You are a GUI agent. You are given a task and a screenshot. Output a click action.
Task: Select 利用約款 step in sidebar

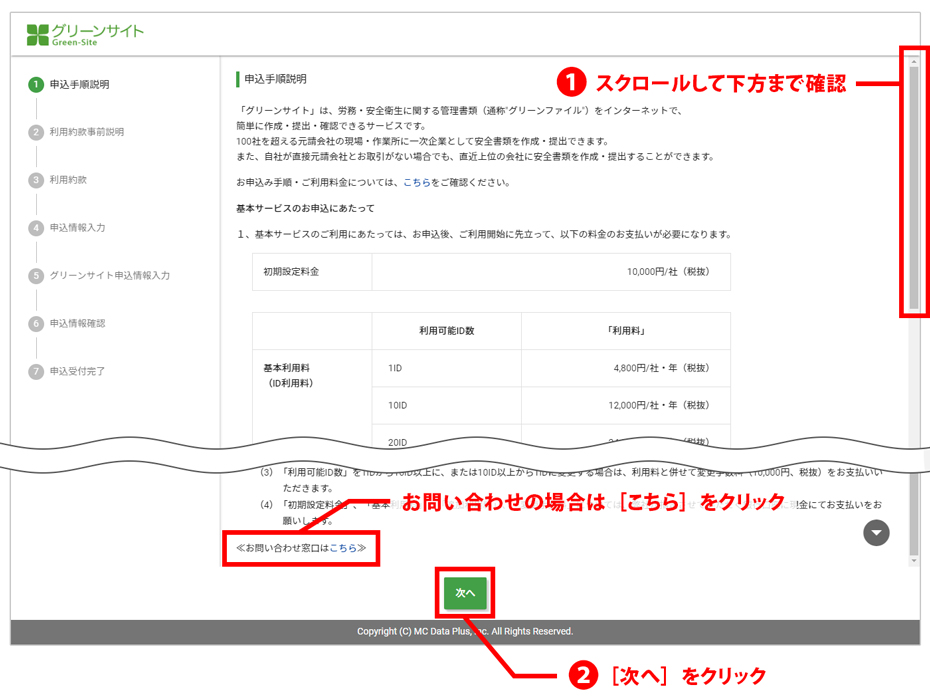[x=68, y=180]
